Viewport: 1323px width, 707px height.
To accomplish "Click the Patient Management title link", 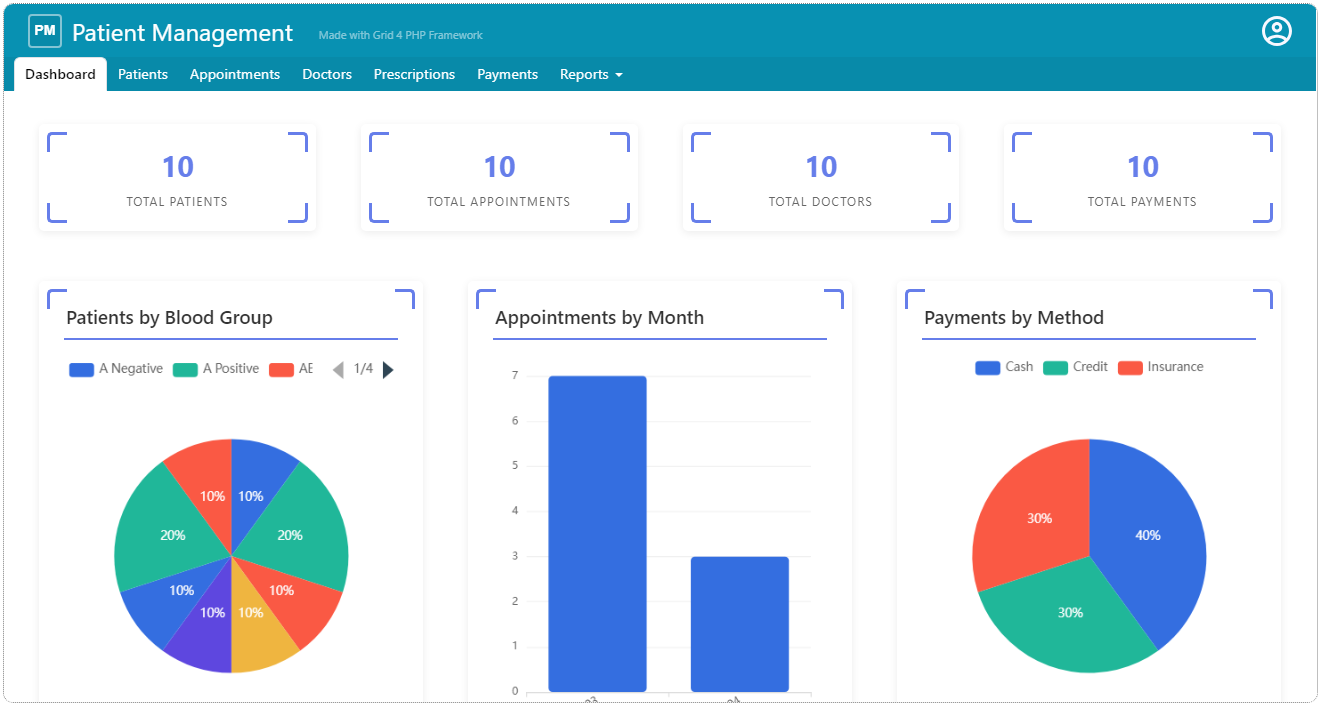I will point(182,33).
